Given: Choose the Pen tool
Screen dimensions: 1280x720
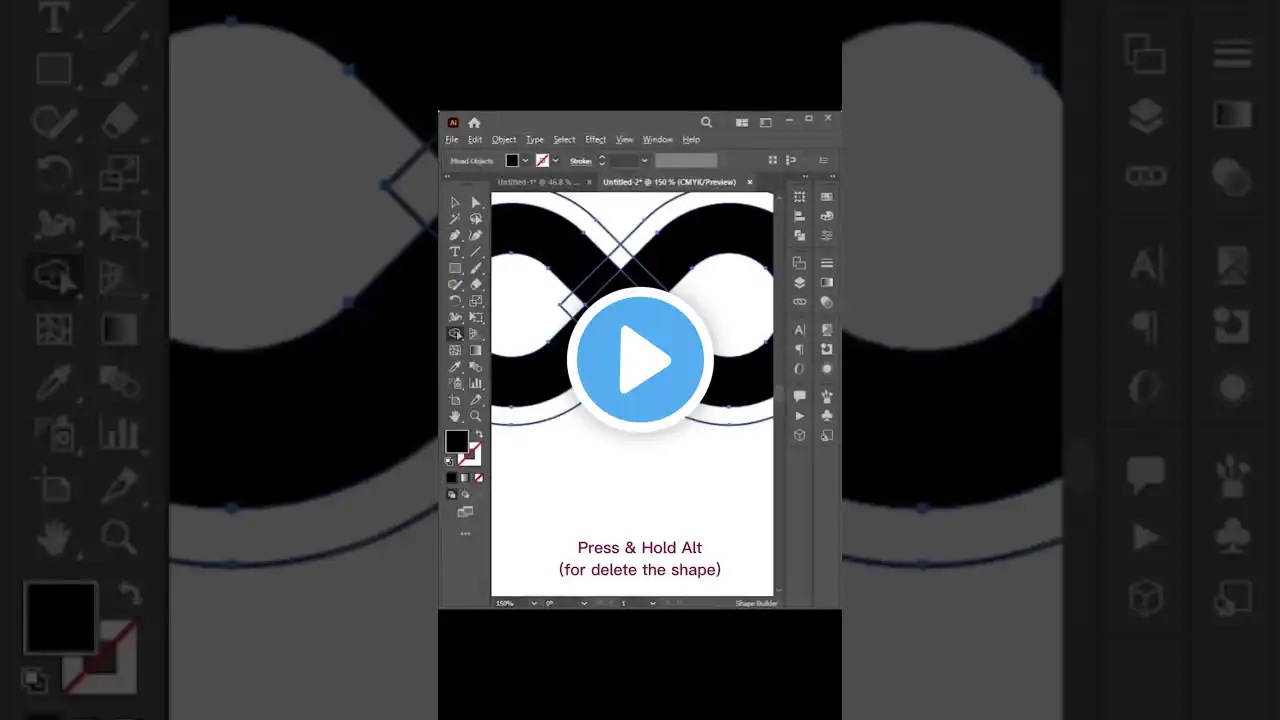Looking at the screenshot, I should [x=455, y=235].
